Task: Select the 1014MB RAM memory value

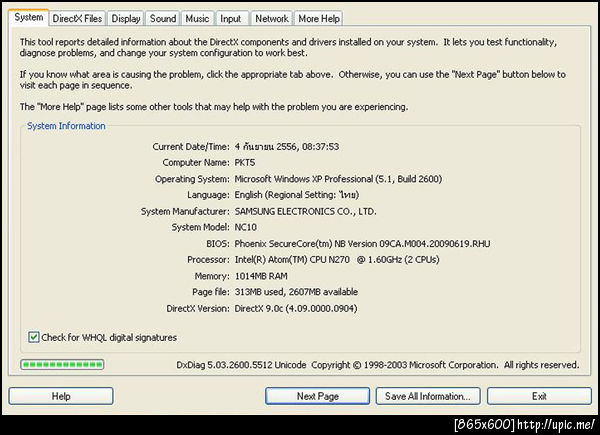Action: pyautogui.click(x=261, y=276)
